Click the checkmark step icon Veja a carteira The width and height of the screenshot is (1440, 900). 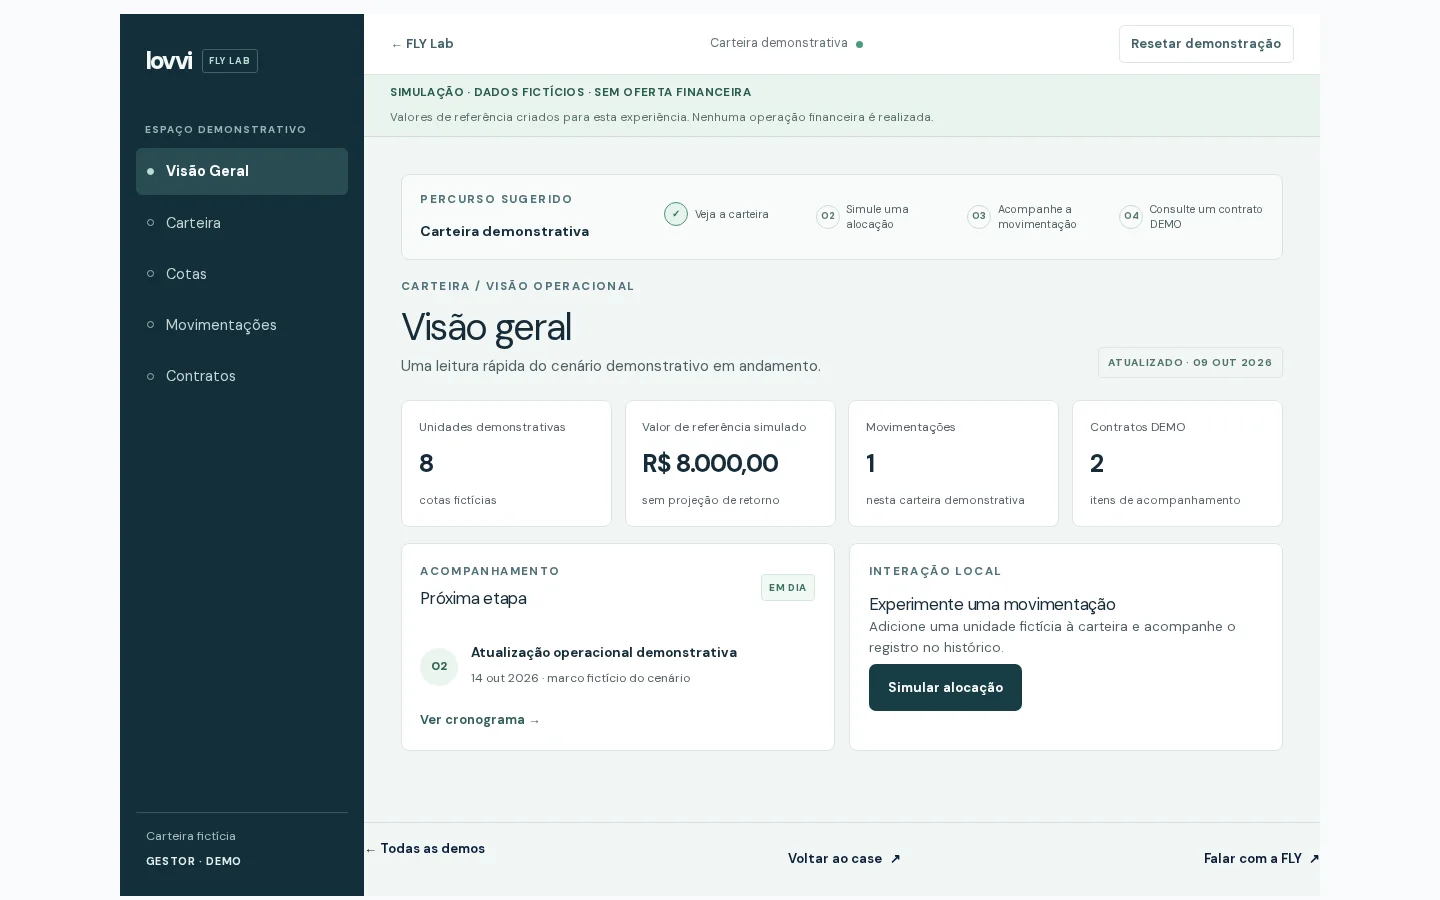pos(676,214)
